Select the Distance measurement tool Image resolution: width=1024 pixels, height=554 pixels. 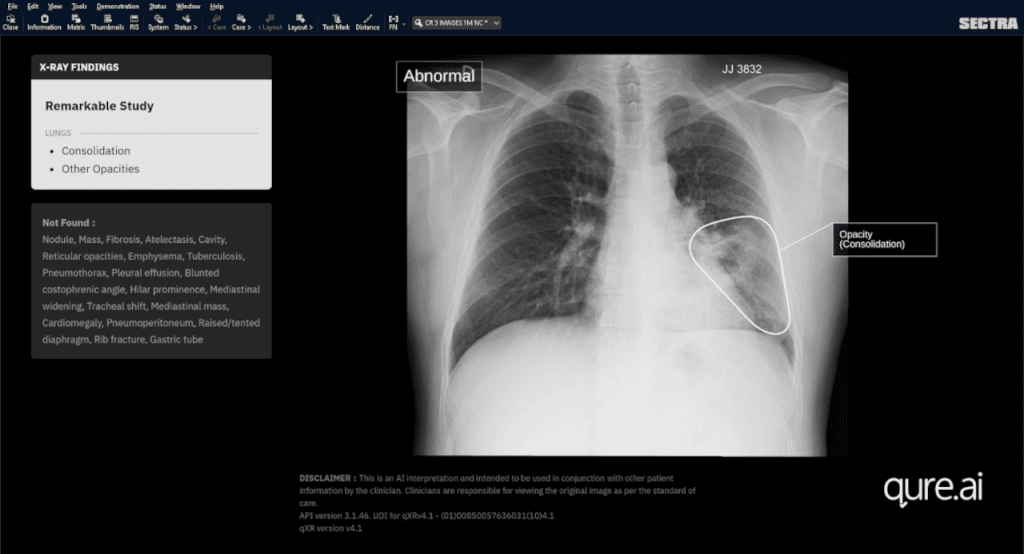[368, 23]
